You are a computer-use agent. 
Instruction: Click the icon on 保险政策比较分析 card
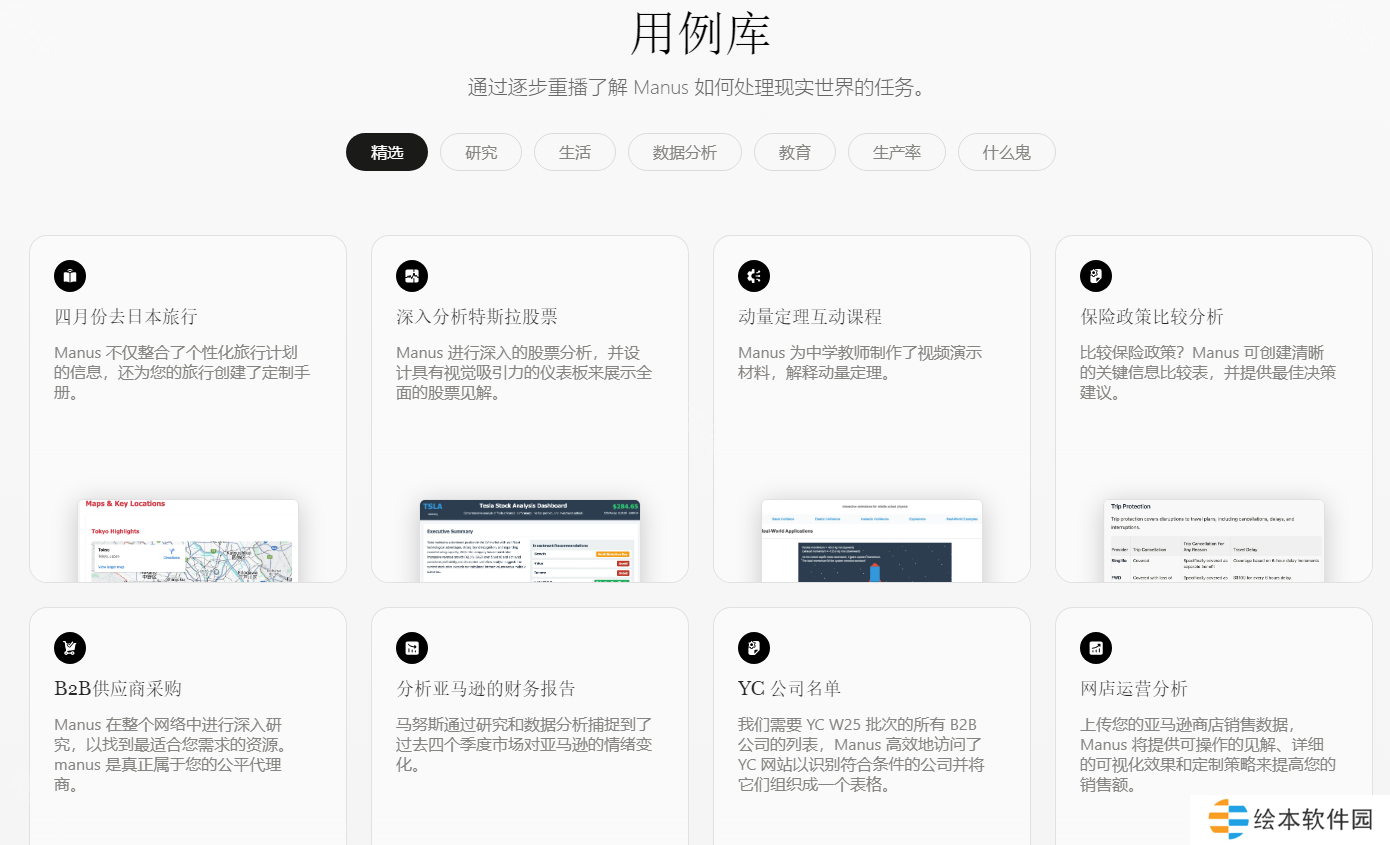(x=1096, y=276)
